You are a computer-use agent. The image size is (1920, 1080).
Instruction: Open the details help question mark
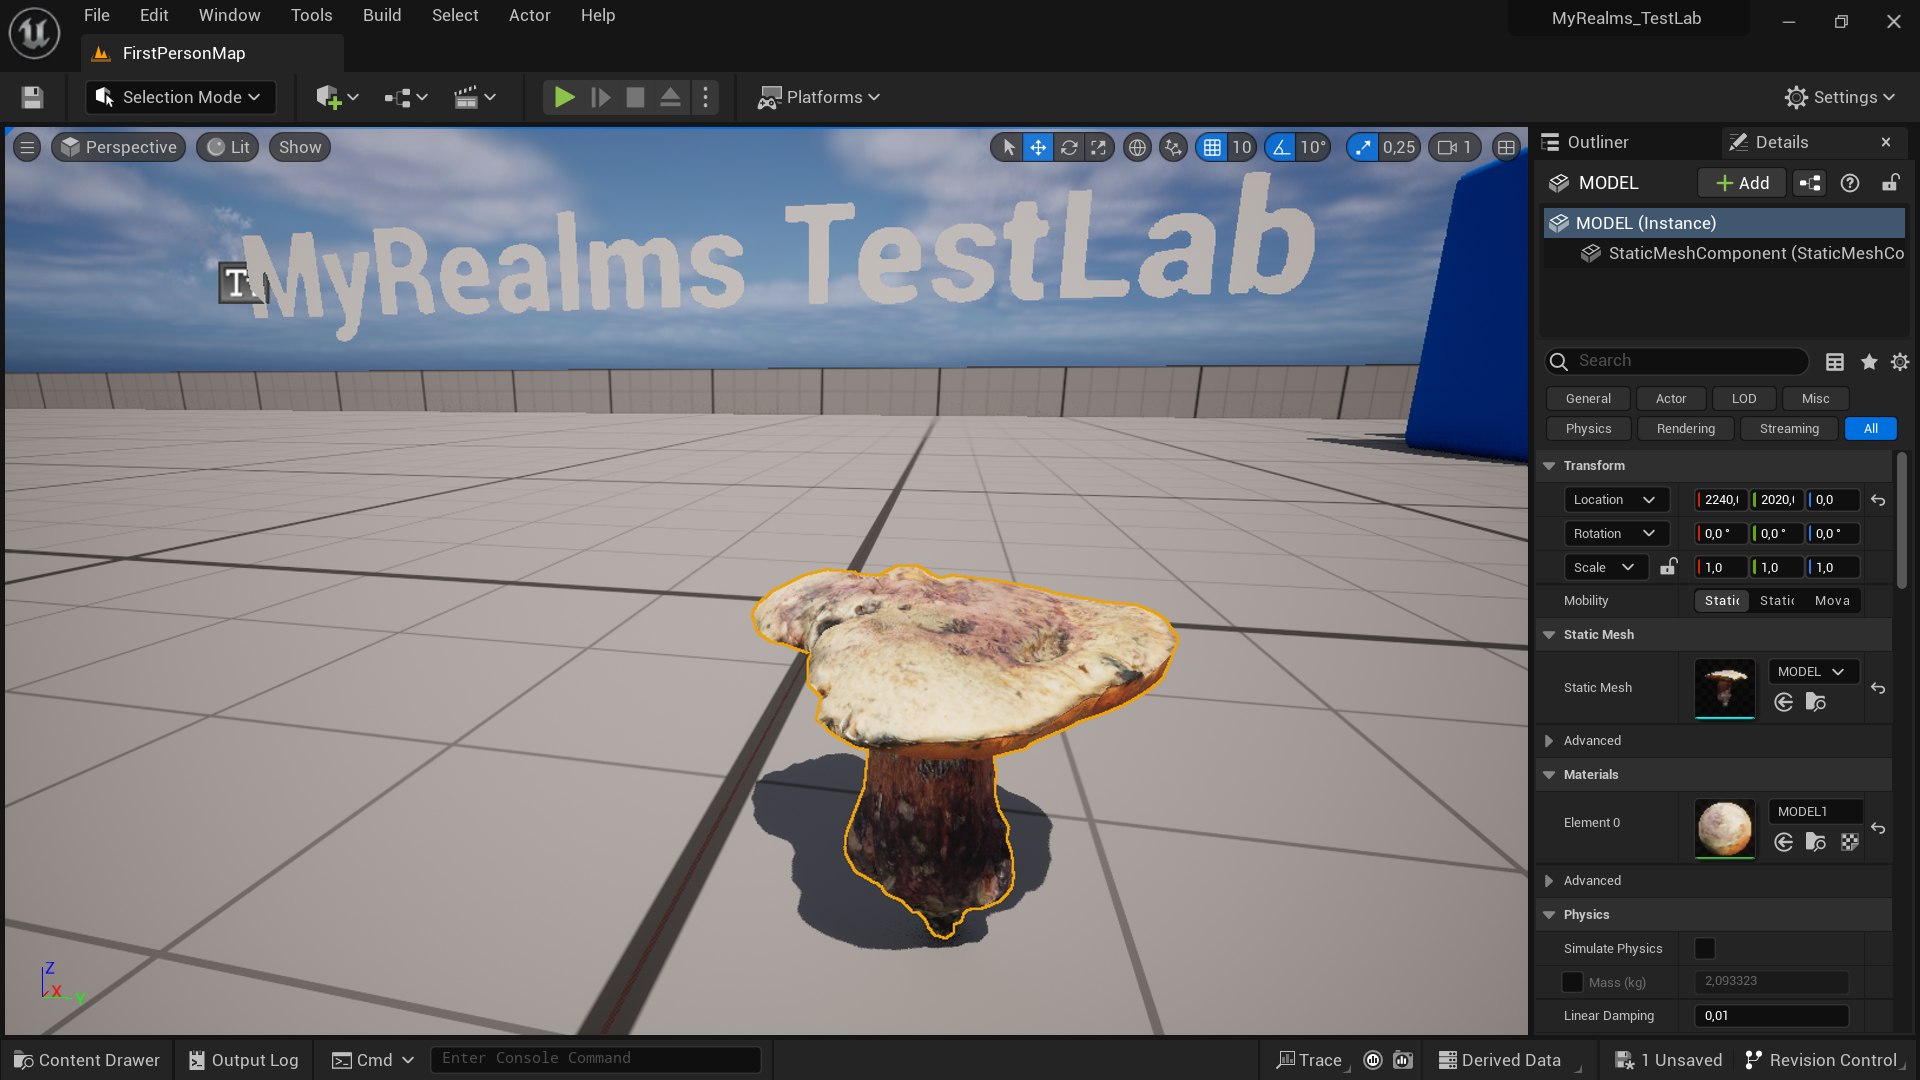click(x=1850, y=183)
